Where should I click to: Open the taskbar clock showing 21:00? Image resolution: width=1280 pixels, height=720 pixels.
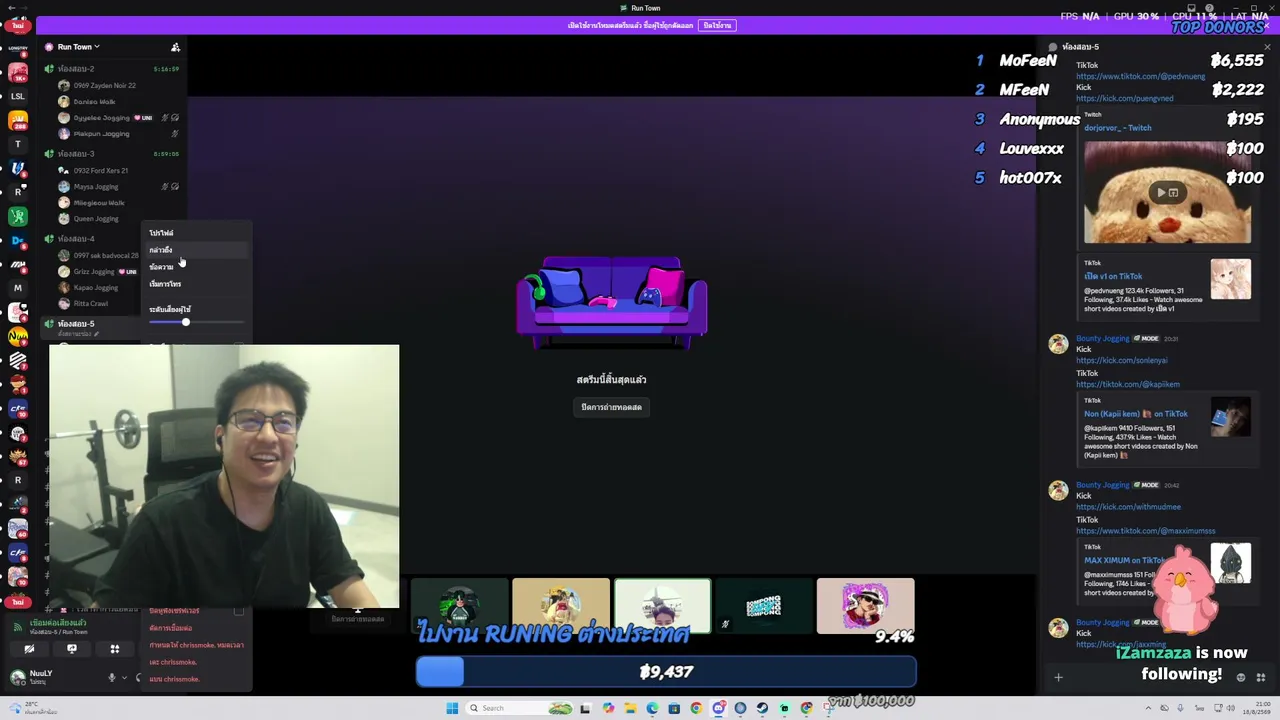tap(1257, 708)
